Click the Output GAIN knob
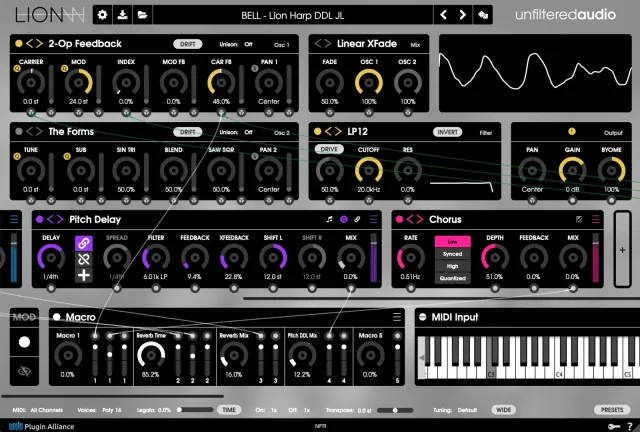Image resolution: width=640 pixels, height=432 pixels. [572, 170]
